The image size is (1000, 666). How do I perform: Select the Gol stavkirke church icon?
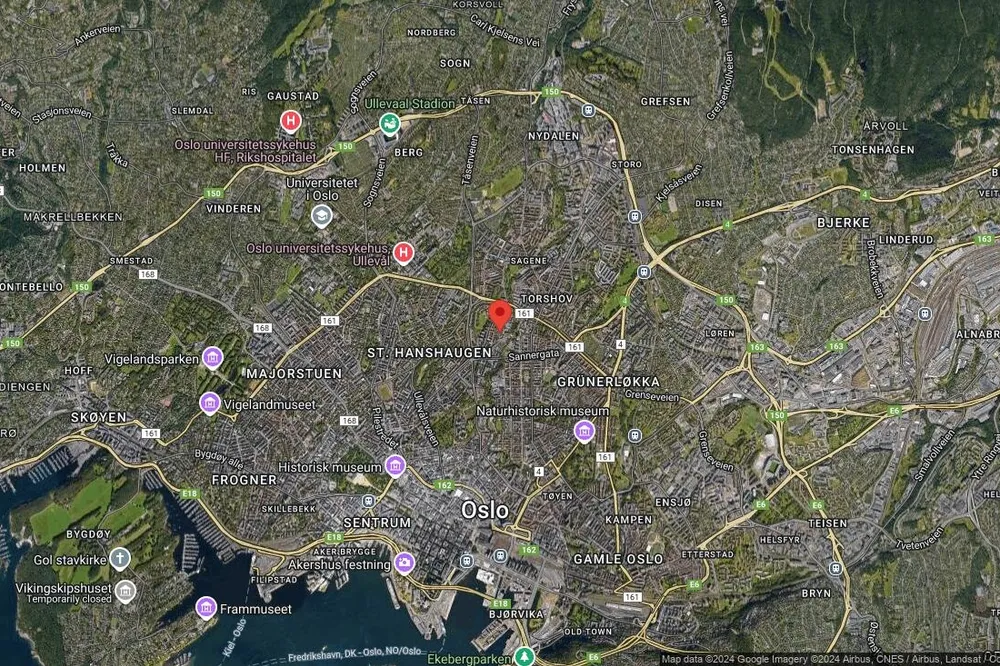[x=120, y=558]
